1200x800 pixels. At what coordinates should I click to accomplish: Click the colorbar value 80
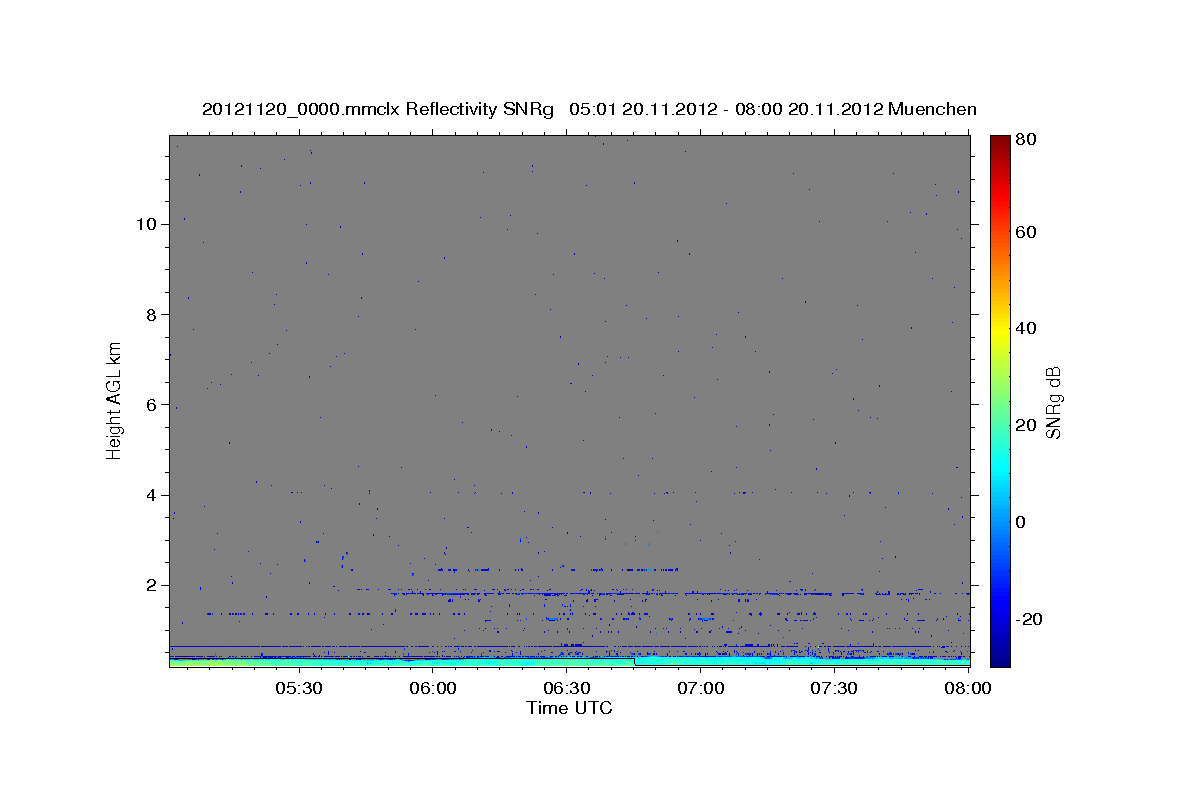coord(1025,140)
